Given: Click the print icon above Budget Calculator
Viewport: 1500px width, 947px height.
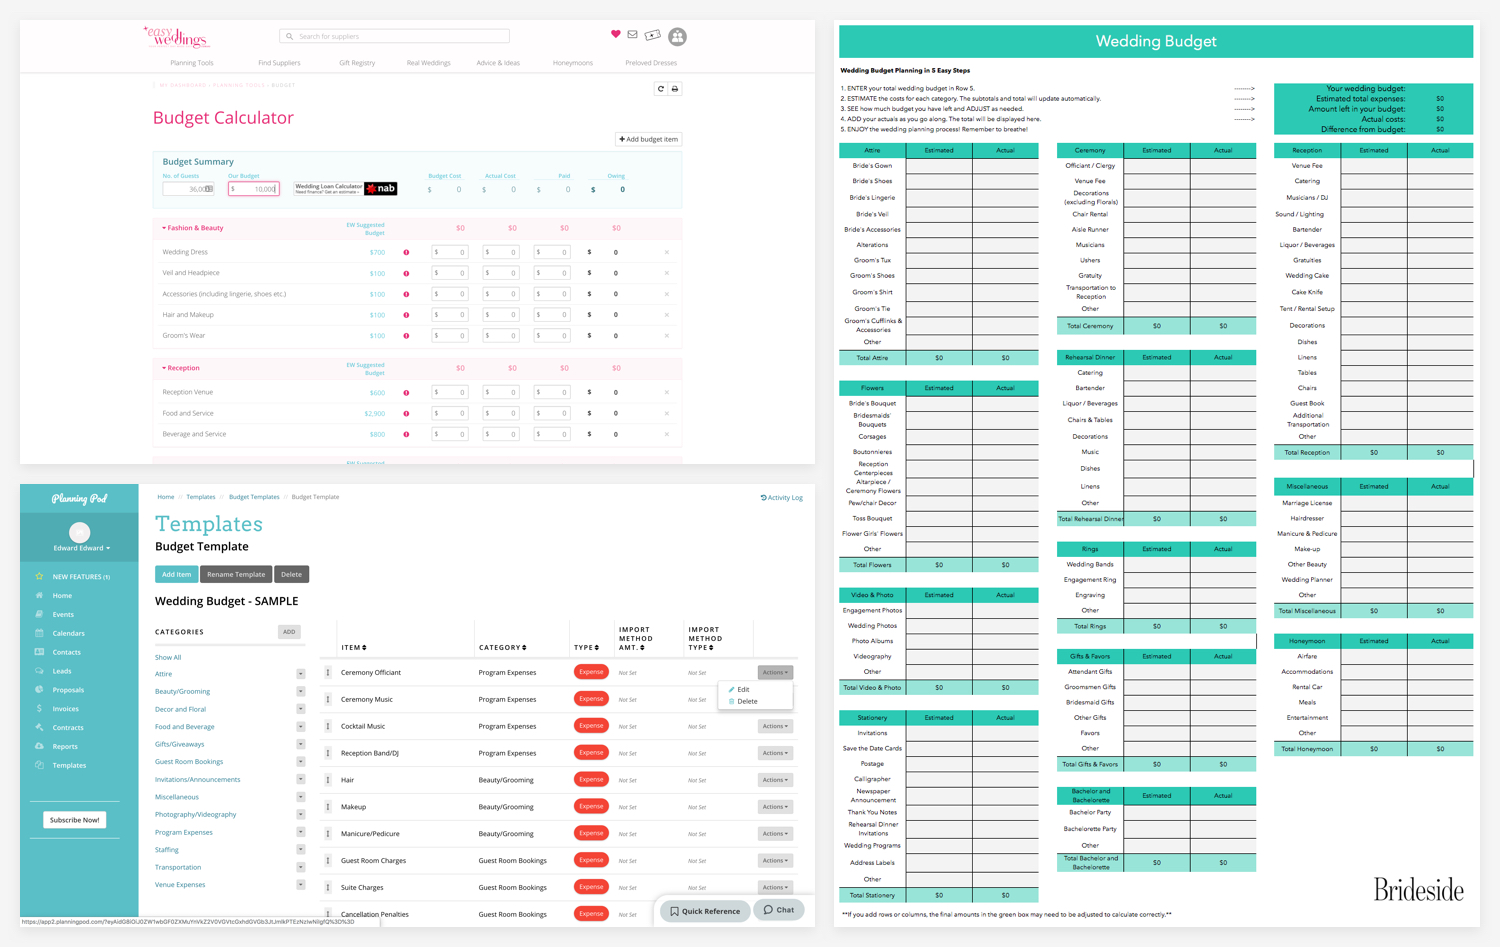Looking at the screenshot, I should (675, 89).
